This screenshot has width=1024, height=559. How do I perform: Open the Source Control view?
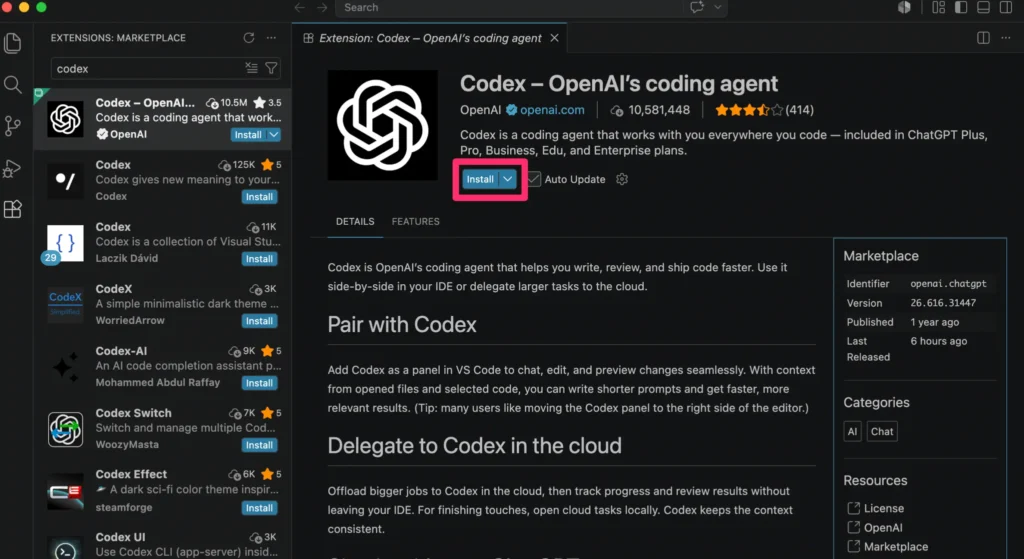(x=12, y=125)
